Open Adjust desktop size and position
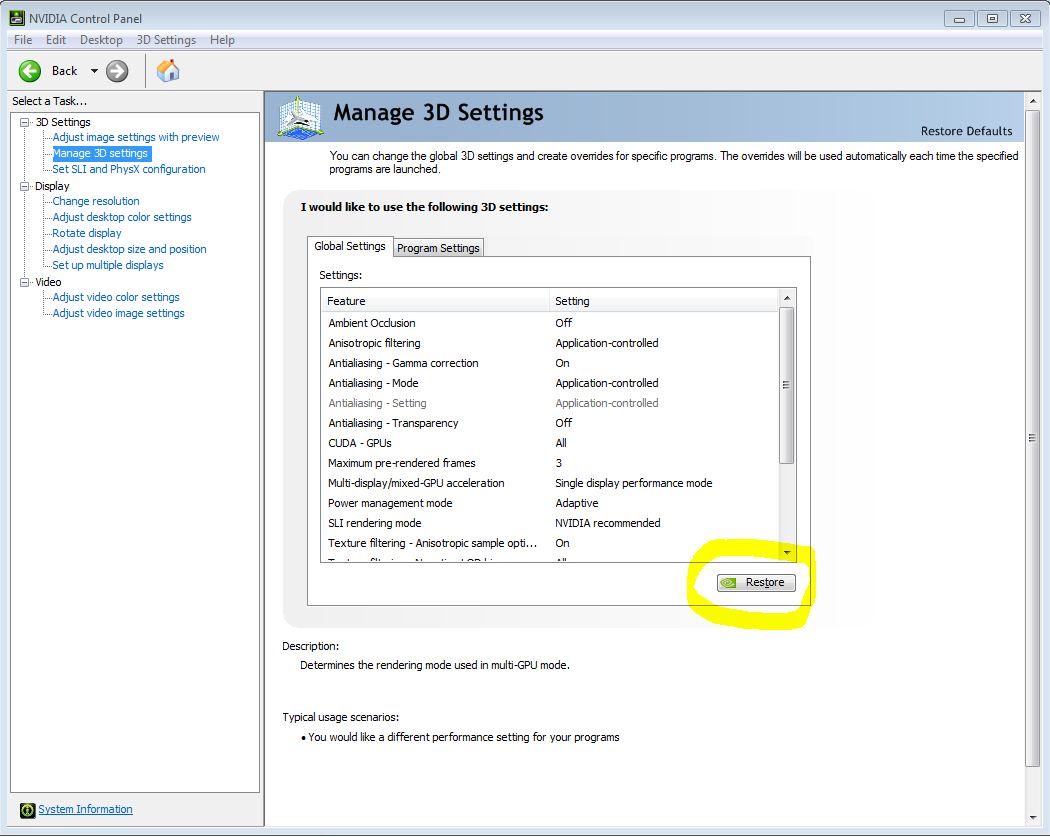 tap(129, 249)
